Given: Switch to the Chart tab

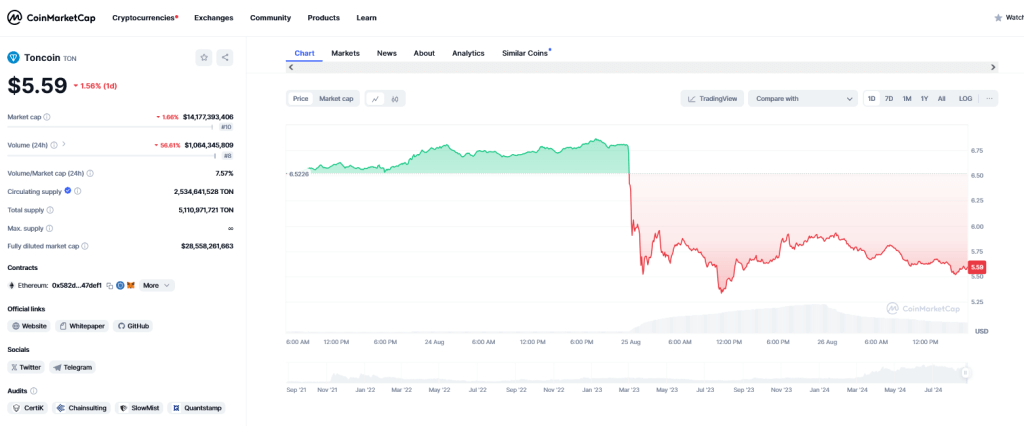Looking at the screenshot, I should pyautogui.click(x=304, y=53).
